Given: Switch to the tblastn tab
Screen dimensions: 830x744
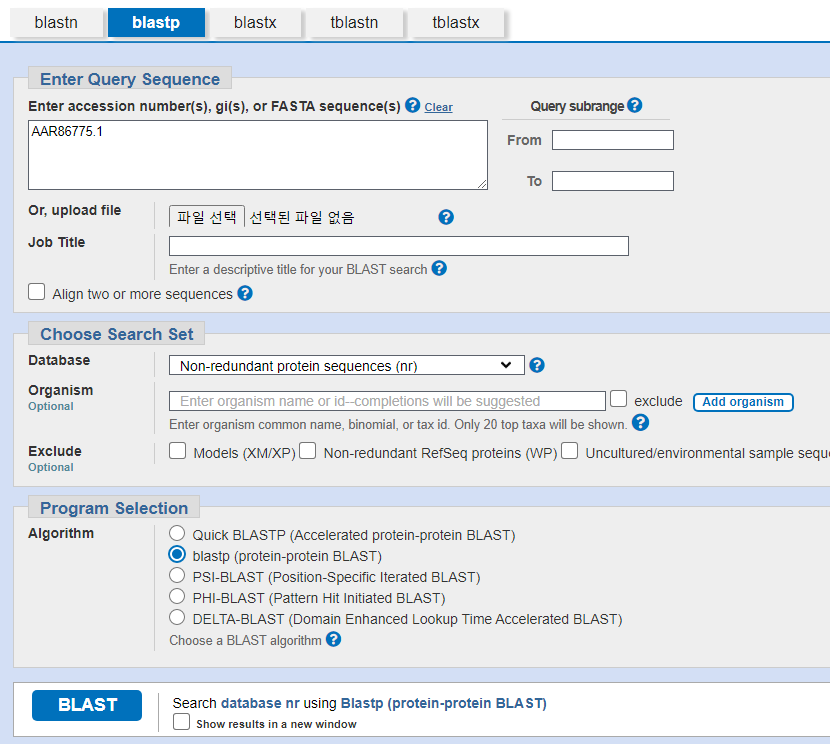Looking at the screenshot, I should [354, 23].
